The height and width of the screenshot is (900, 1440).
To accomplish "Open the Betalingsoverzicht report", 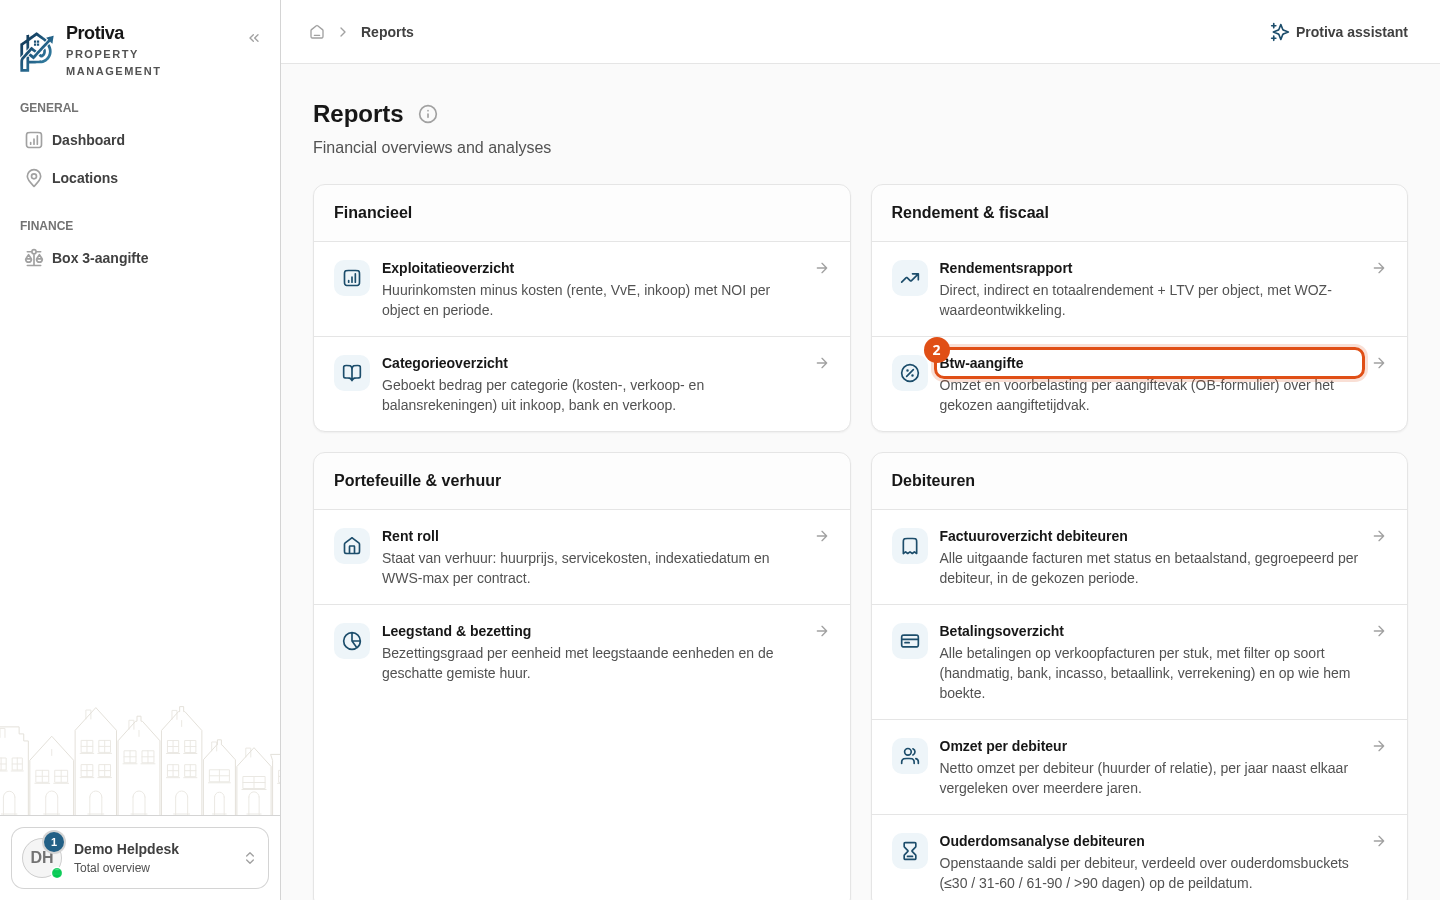I will pos(1139,662).
